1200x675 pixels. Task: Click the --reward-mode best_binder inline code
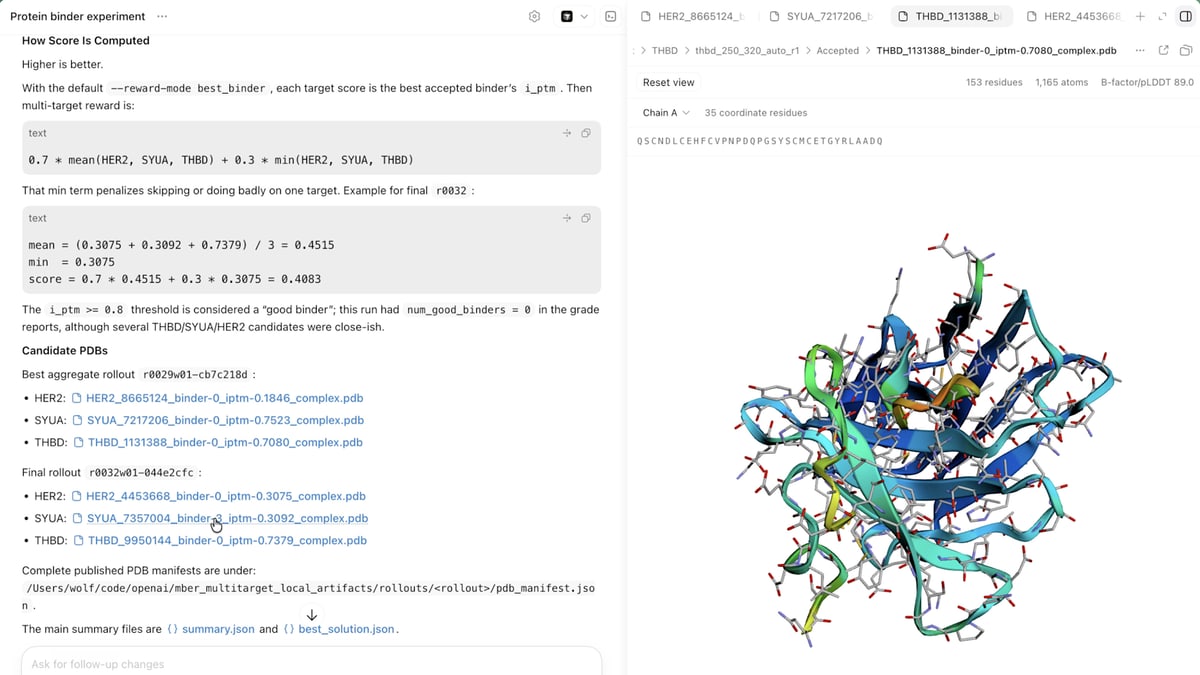click(x=188, y=88)
